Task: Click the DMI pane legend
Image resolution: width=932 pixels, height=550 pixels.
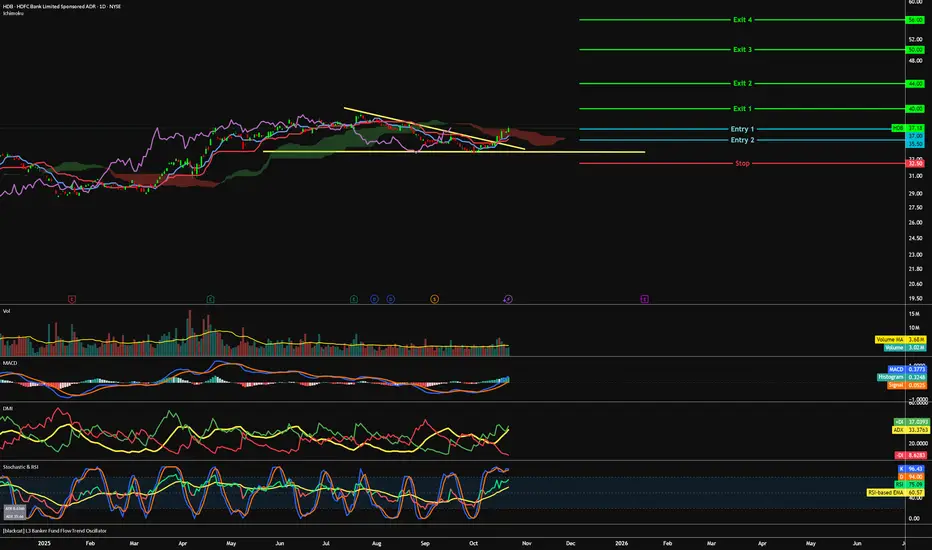Action: 8,408
